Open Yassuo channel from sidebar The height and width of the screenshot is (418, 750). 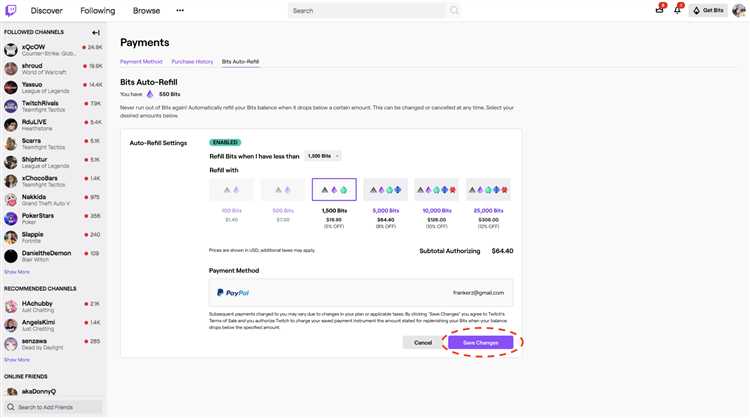tap(53, 87)
